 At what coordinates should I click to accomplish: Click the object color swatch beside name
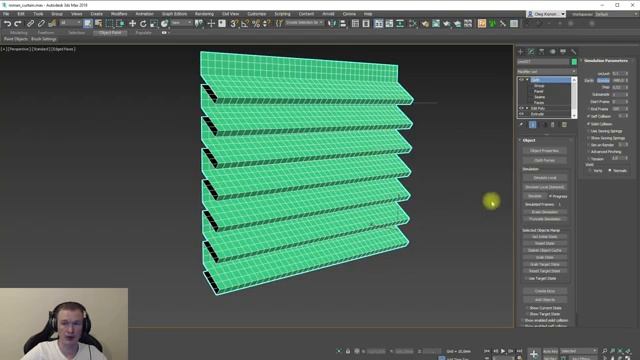(x=574, y=62)
